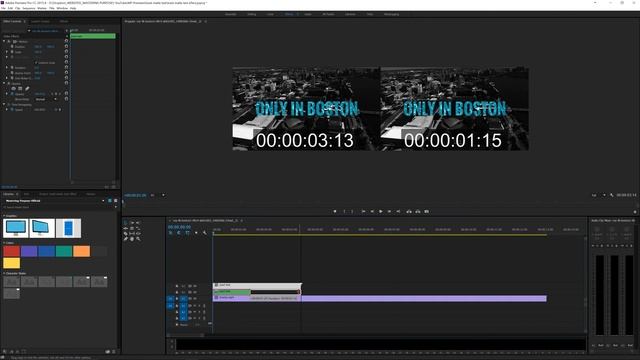Select the Ripple Edit tool
The image size is (640, 360).
pos(125,228)
